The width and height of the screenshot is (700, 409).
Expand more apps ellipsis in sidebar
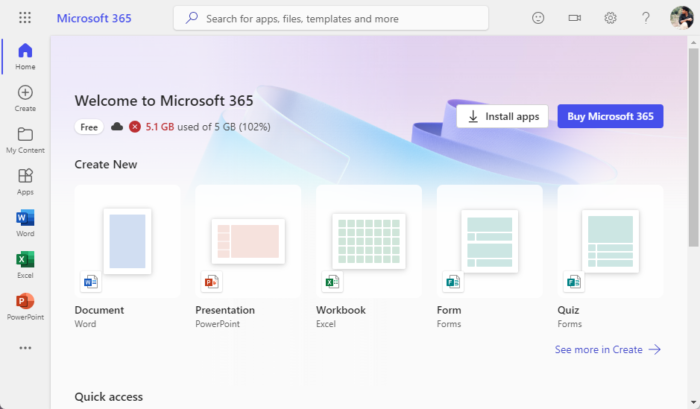pos(25,348)
